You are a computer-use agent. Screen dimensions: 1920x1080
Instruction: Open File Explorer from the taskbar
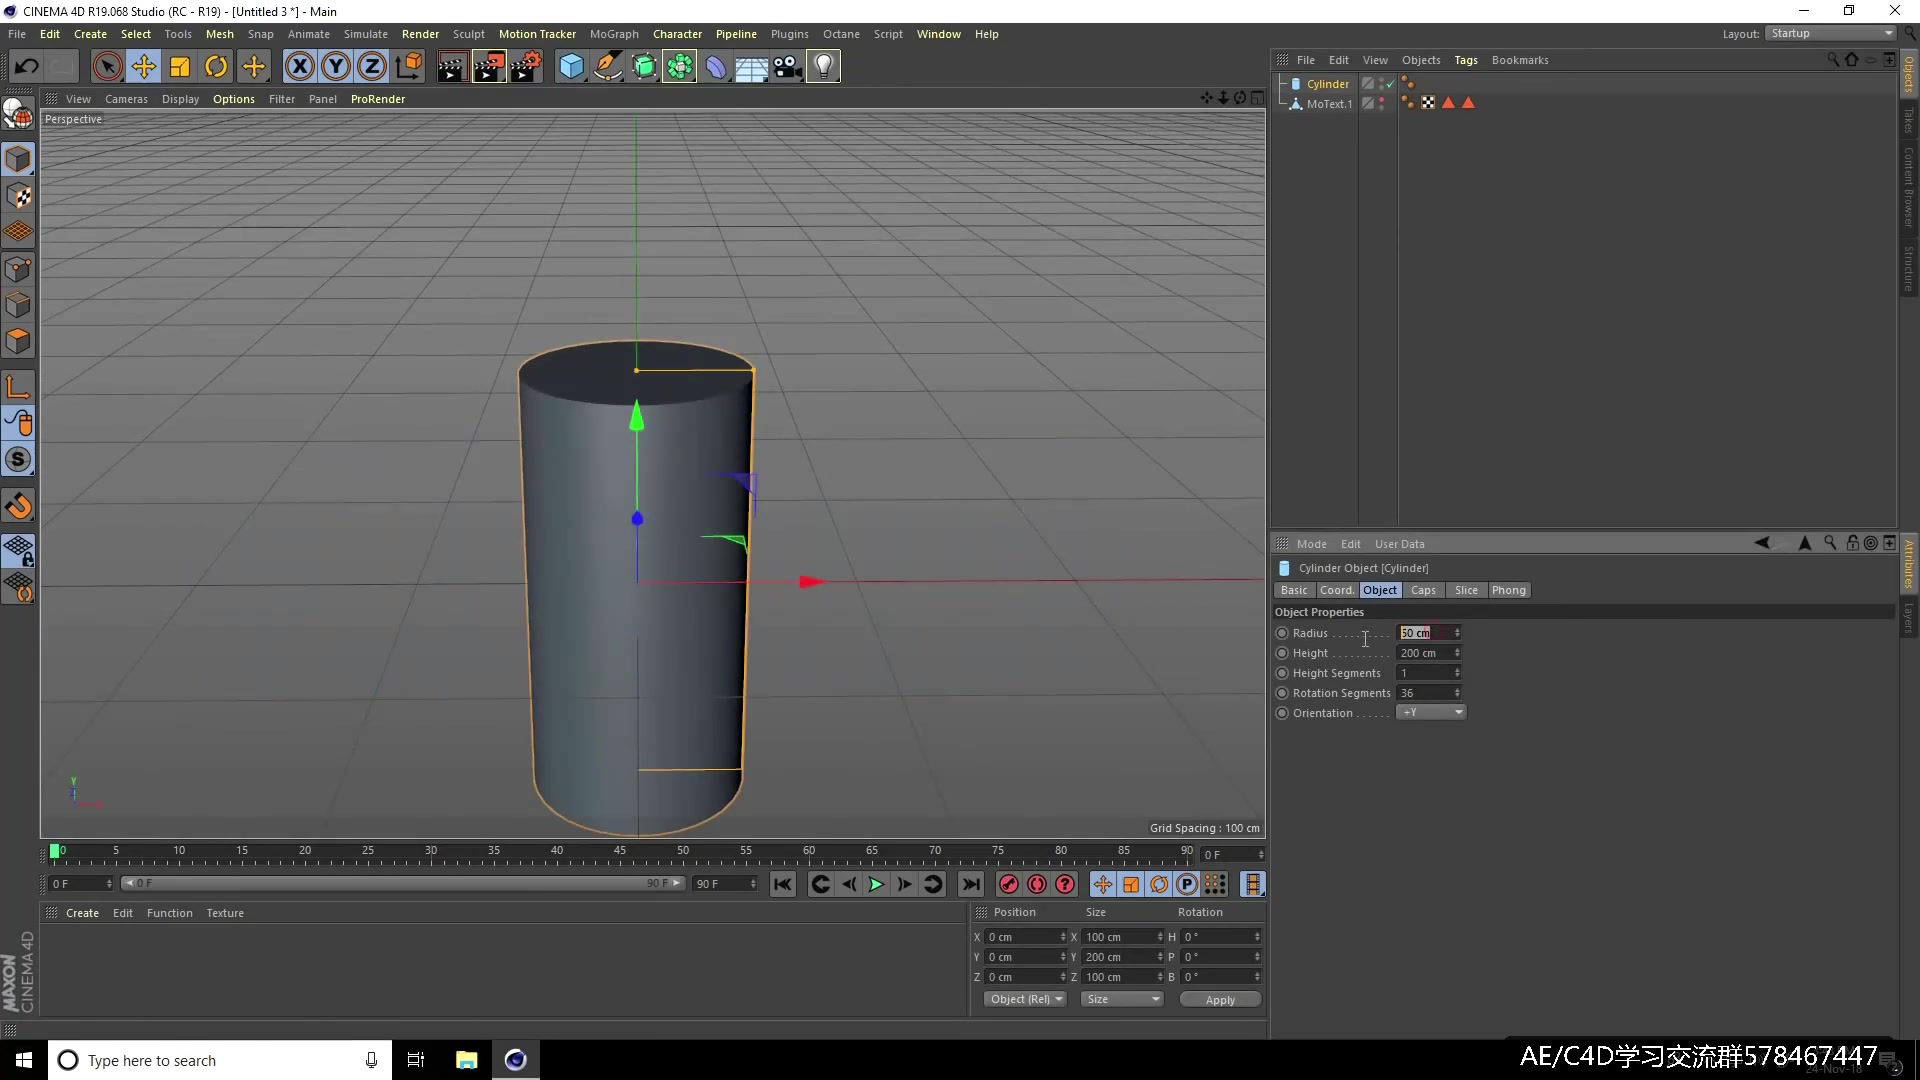pos(466,1059)
